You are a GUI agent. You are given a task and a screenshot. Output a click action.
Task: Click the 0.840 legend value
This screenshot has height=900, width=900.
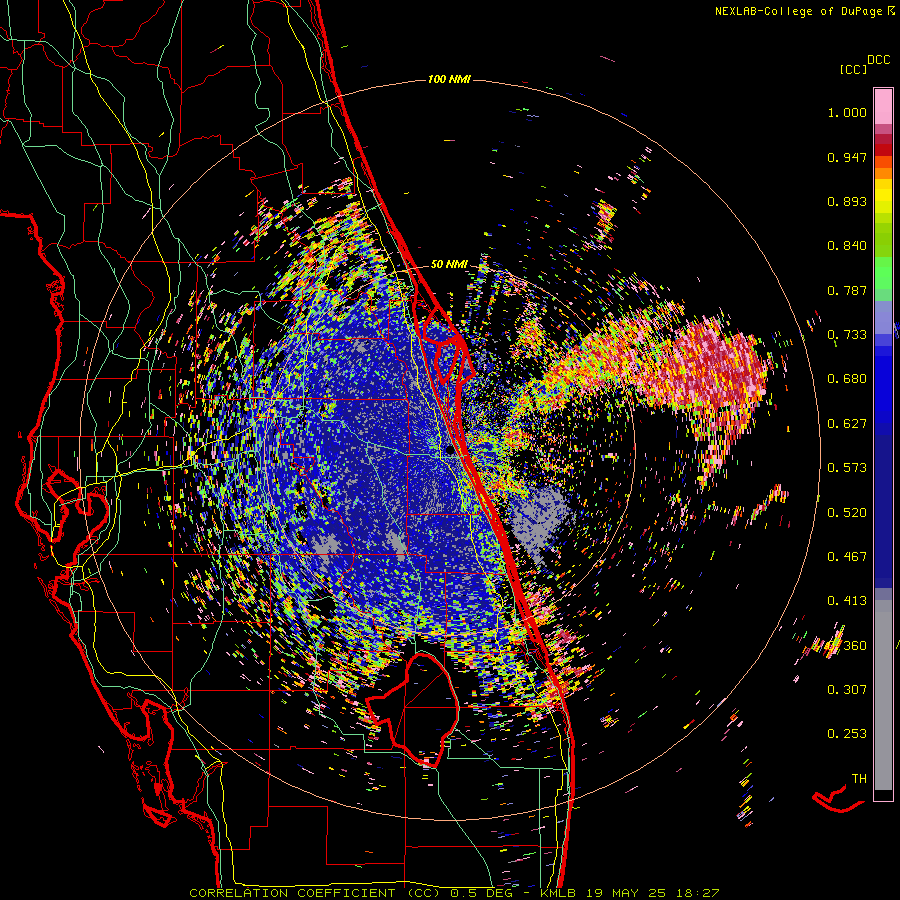tap(847, 246)
